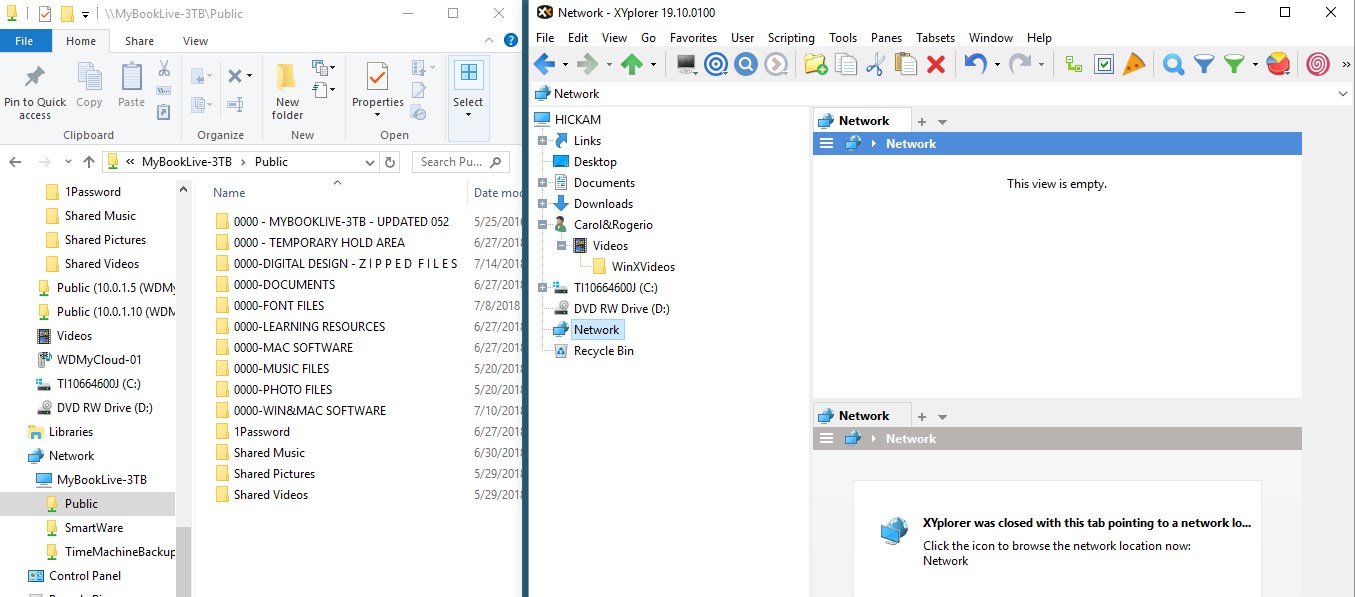
Task: Click the blue magnifier-circle icon in XYplorer toolbar
Action: (746, 64)
